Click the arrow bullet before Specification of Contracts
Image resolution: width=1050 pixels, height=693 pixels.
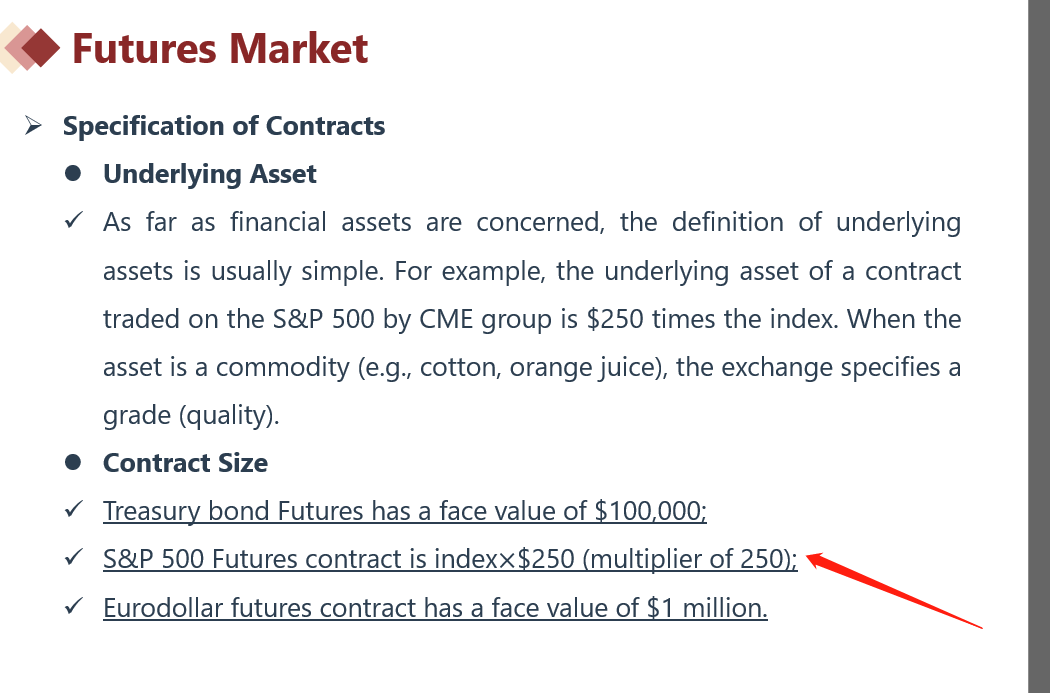click(33, 126)
